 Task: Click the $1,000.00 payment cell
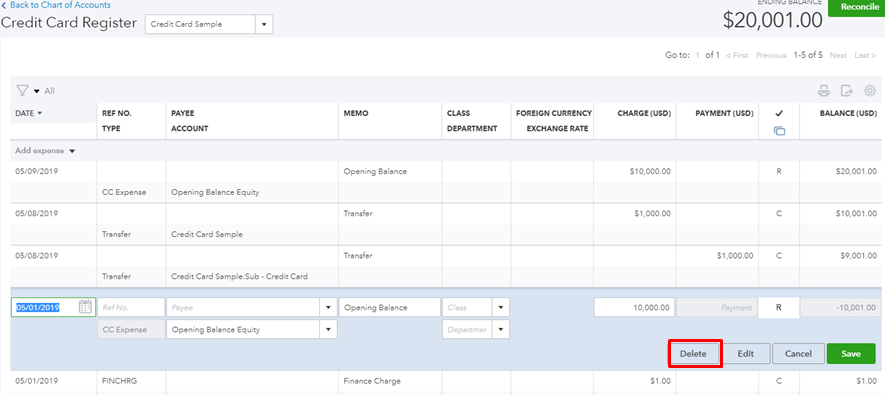click(x=735, y=256)
